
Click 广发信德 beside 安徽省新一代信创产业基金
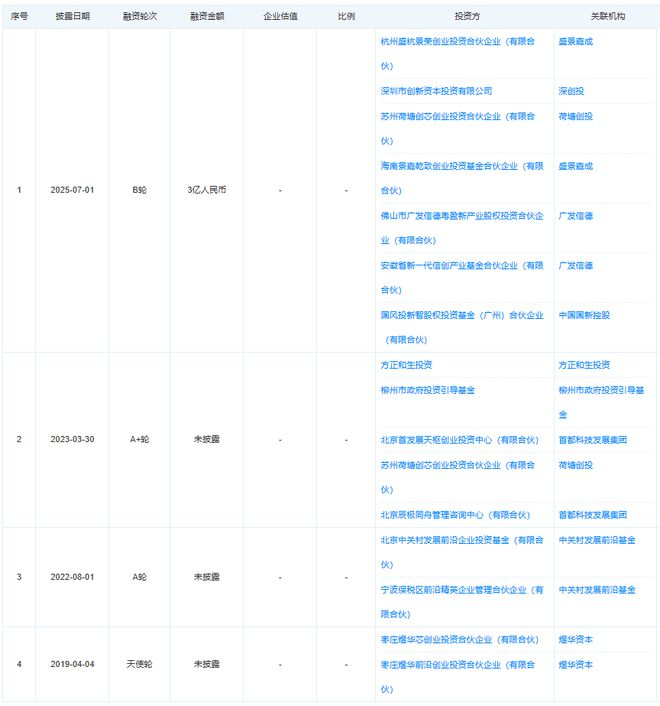click(x=575, y=266)
